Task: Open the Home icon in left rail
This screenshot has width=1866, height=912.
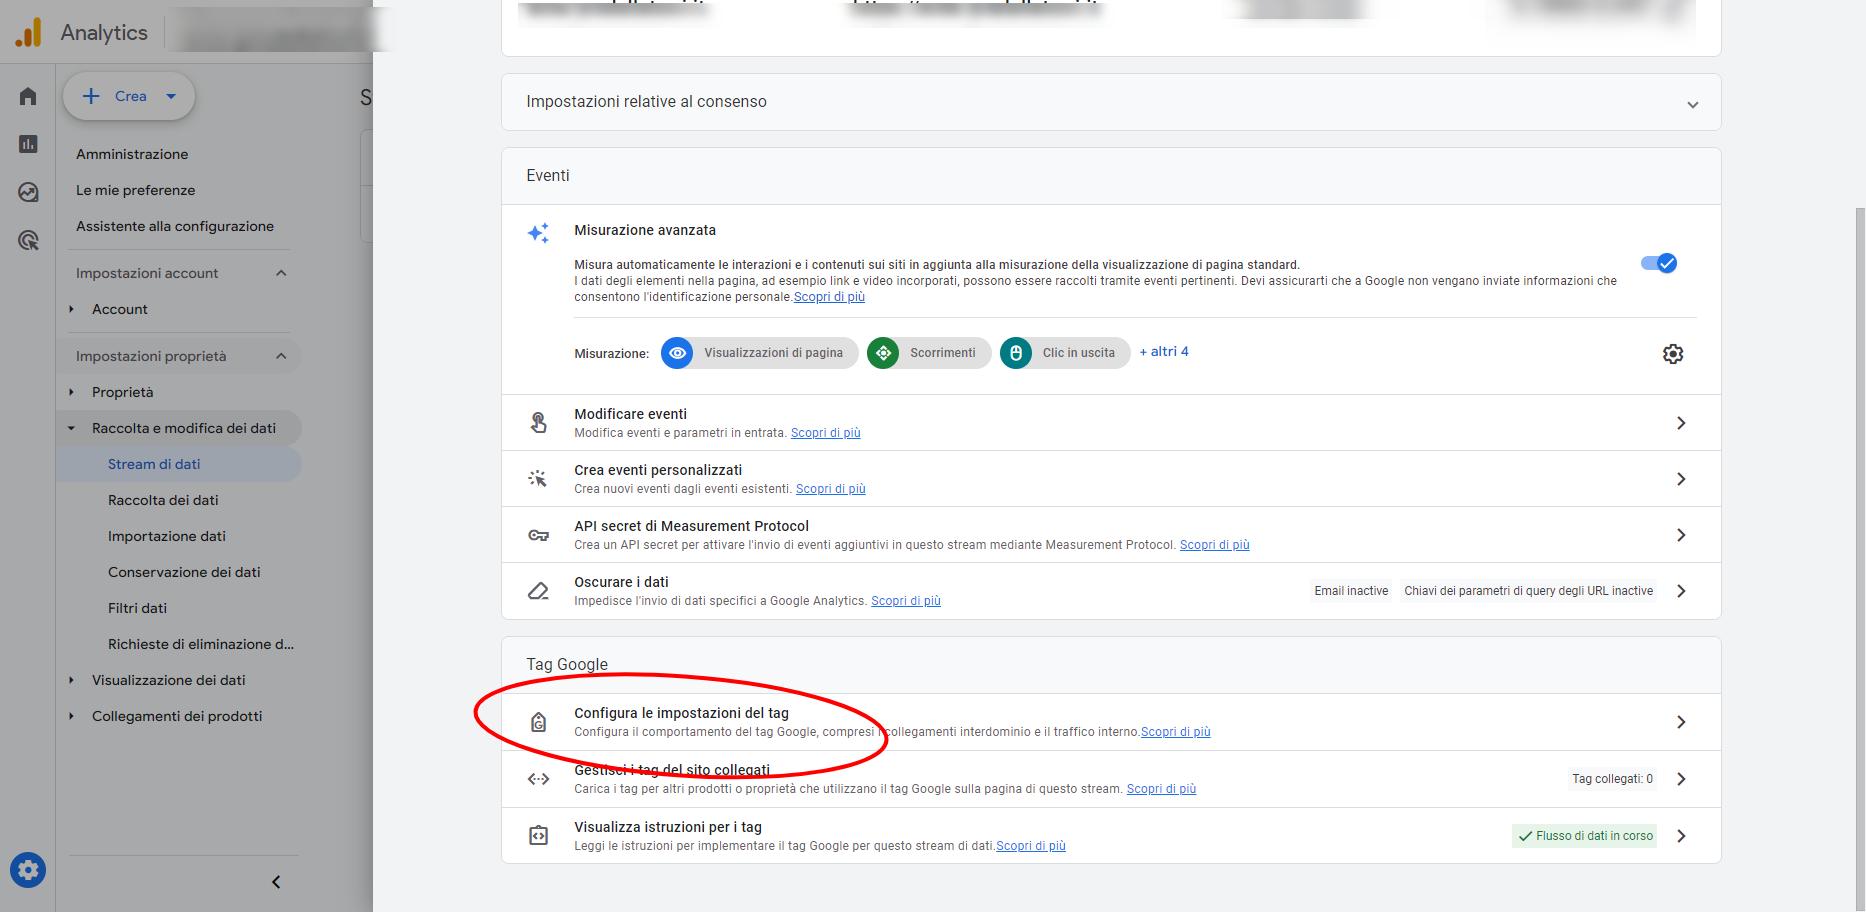Action: coord(28,96)
